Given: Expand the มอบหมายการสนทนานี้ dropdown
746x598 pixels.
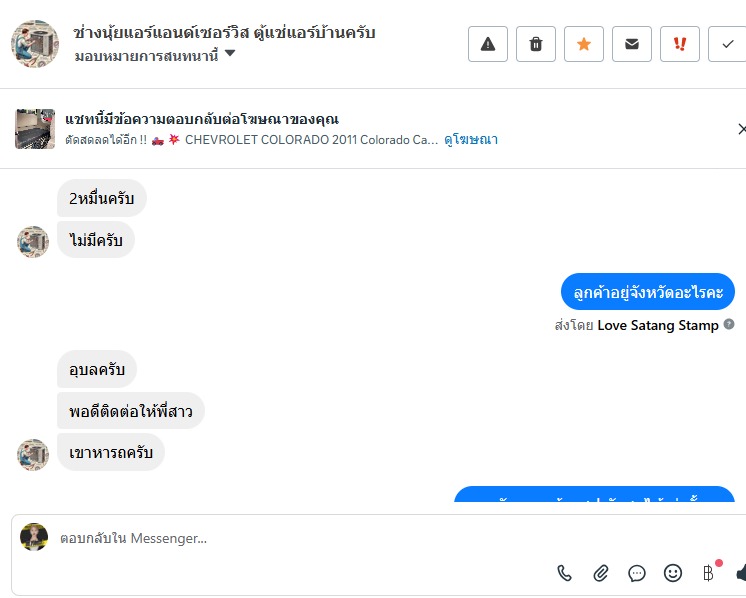Looking at the screenshot, I should tap(229, 54).
